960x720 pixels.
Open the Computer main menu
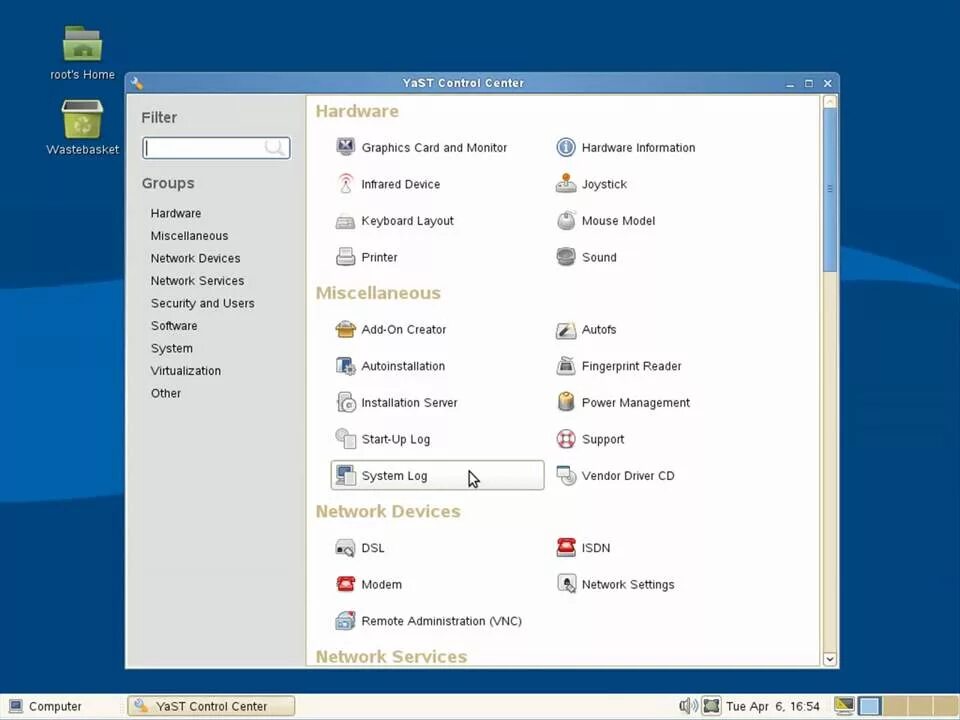[46, 706]
